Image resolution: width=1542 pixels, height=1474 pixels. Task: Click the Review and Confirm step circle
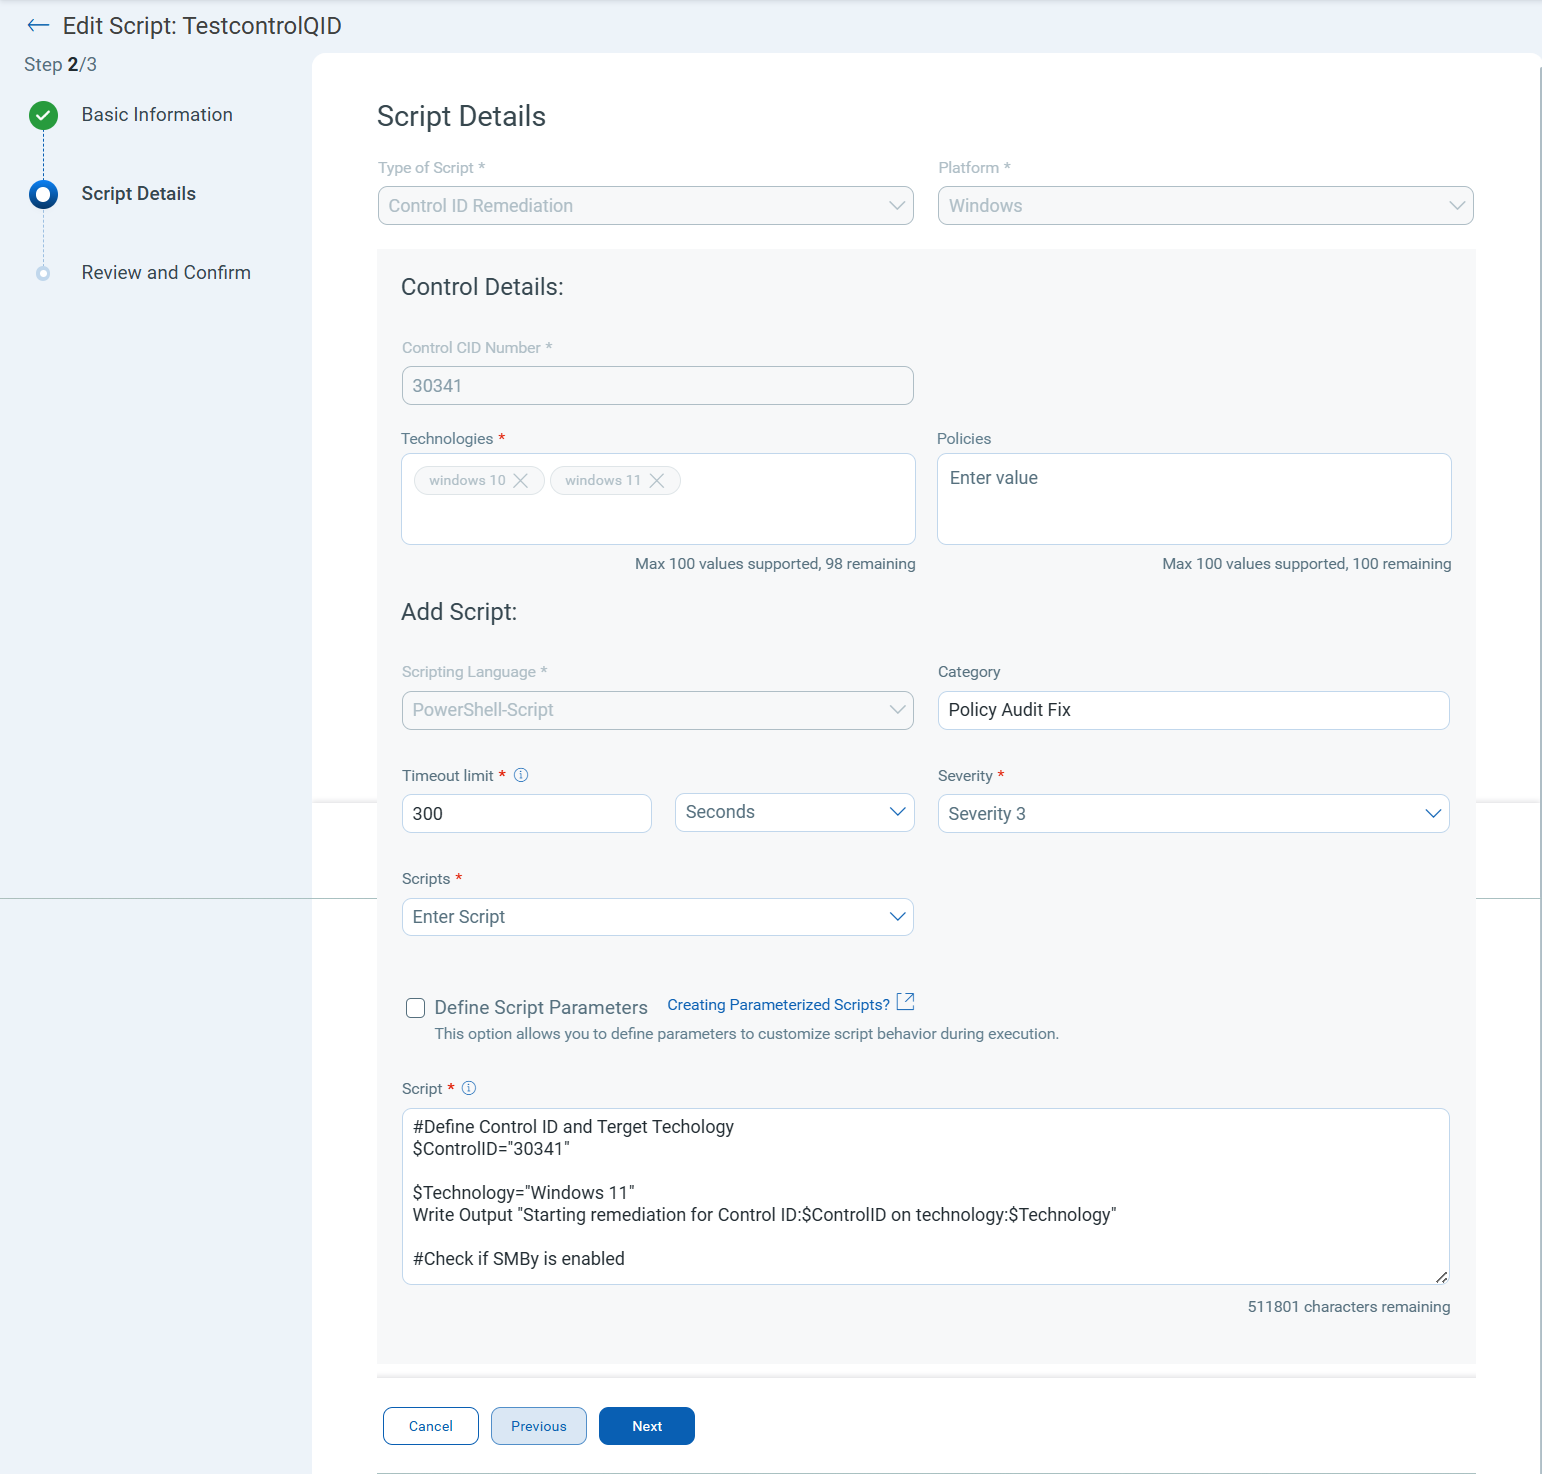click(43, 273)
